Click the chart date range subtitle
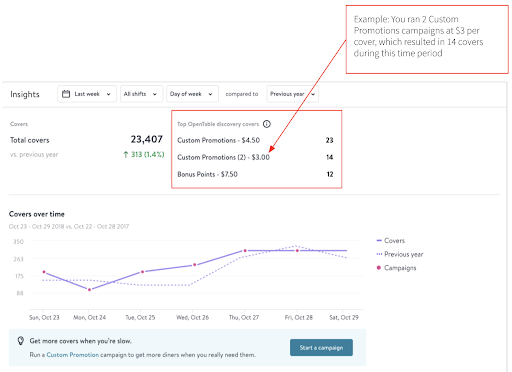 (69, 227)
